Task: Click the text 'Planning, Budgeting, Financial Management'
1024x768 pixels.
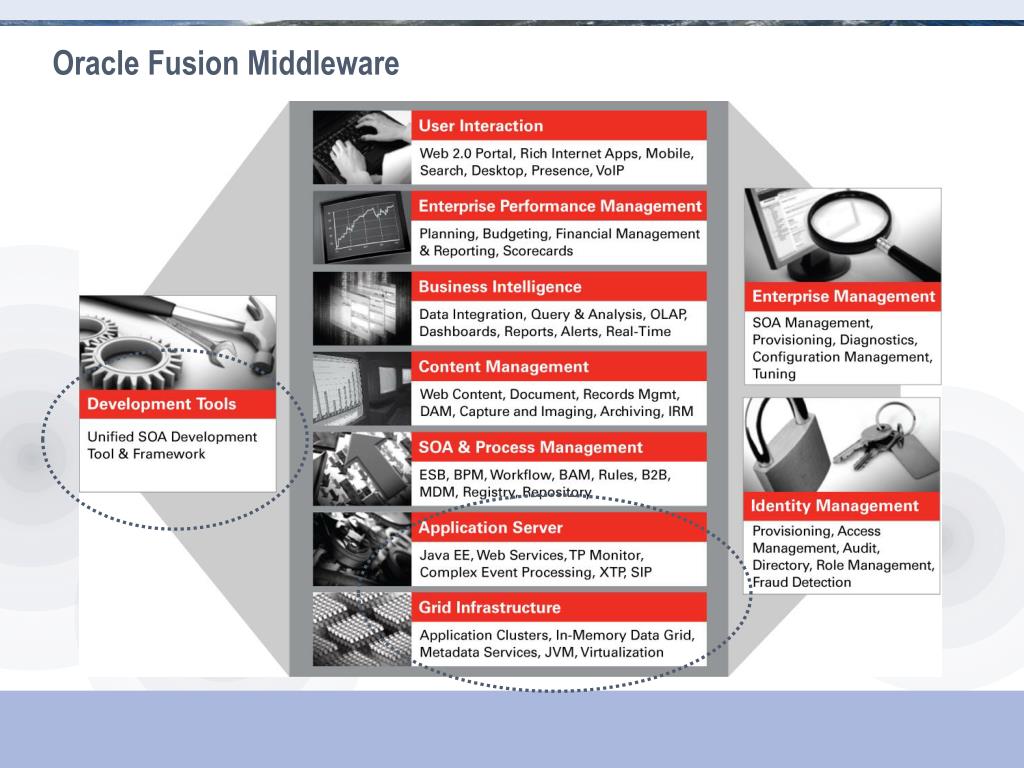Action: click(560, 234)
